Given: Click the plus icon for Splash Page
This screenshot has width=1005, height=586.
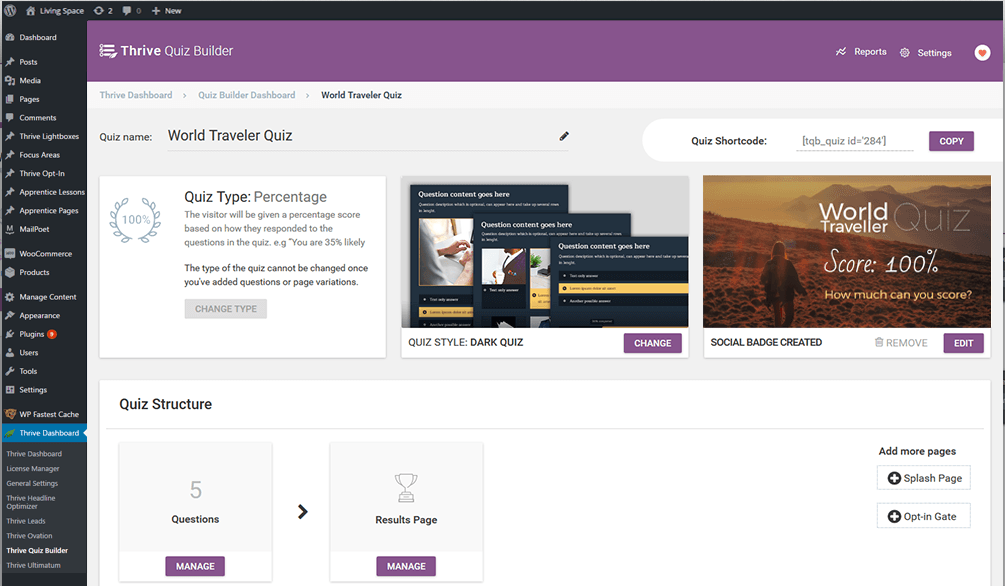Looking at the screenshot, I should point(894,478).
